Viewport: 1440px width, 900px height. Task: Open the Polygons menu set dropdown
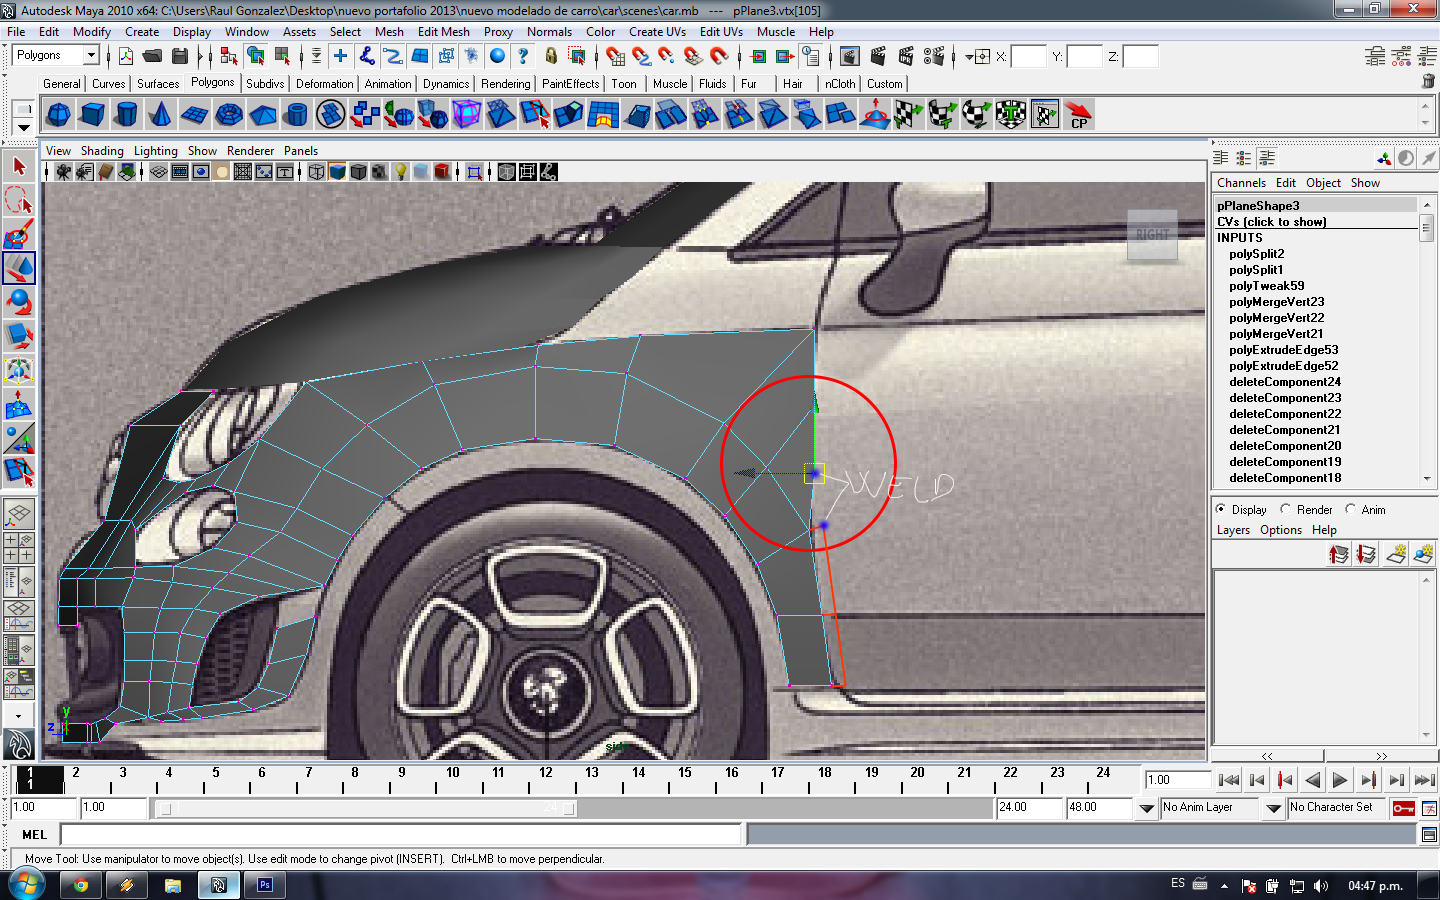pyautogui.click(x=56, y=55)
